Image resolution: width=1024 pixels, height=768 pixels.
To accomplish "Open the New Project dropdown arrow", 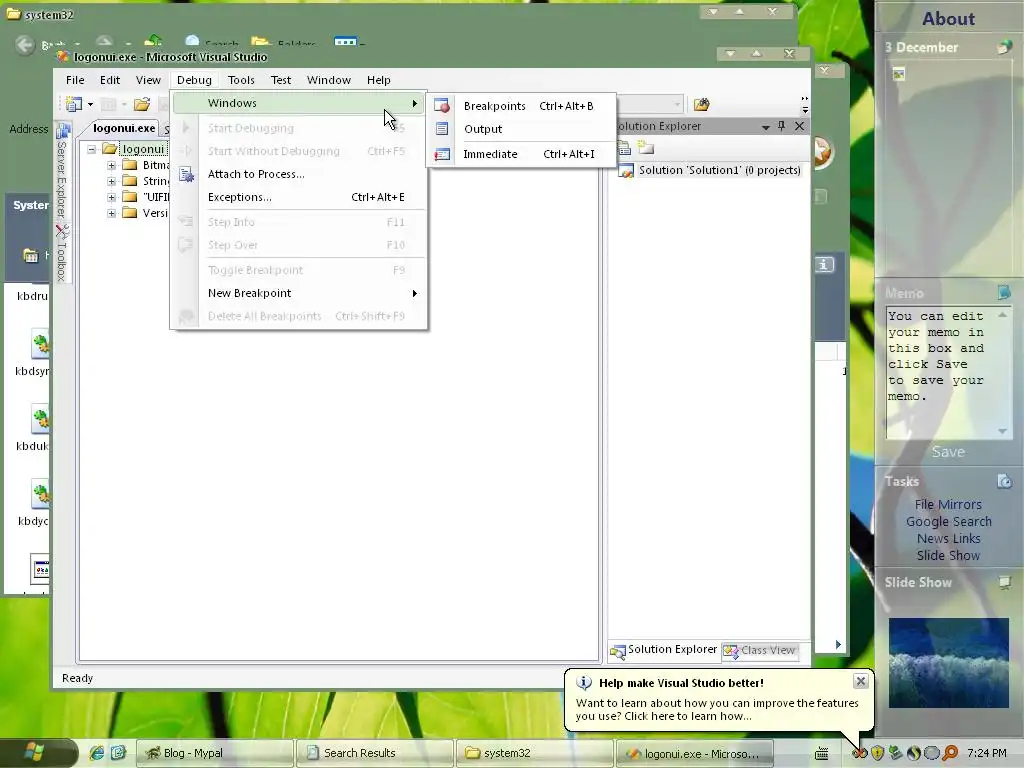I will coord(90,104).
